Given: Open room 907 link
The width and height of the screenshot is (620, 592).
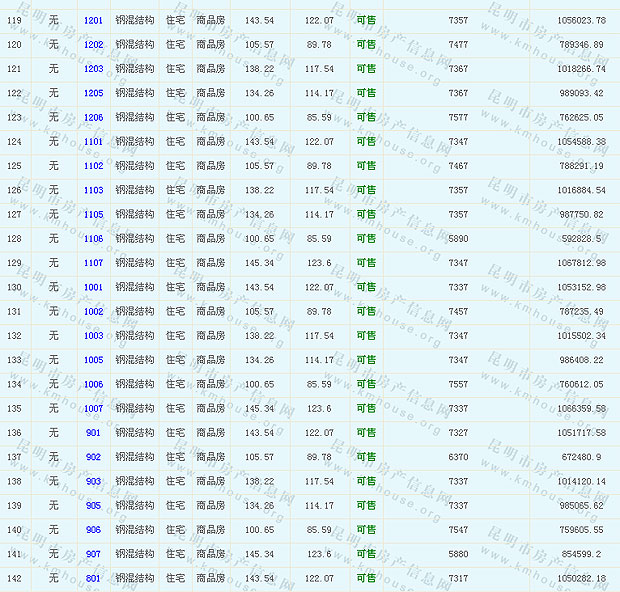Looking at the screenshot, I should 93,554.
